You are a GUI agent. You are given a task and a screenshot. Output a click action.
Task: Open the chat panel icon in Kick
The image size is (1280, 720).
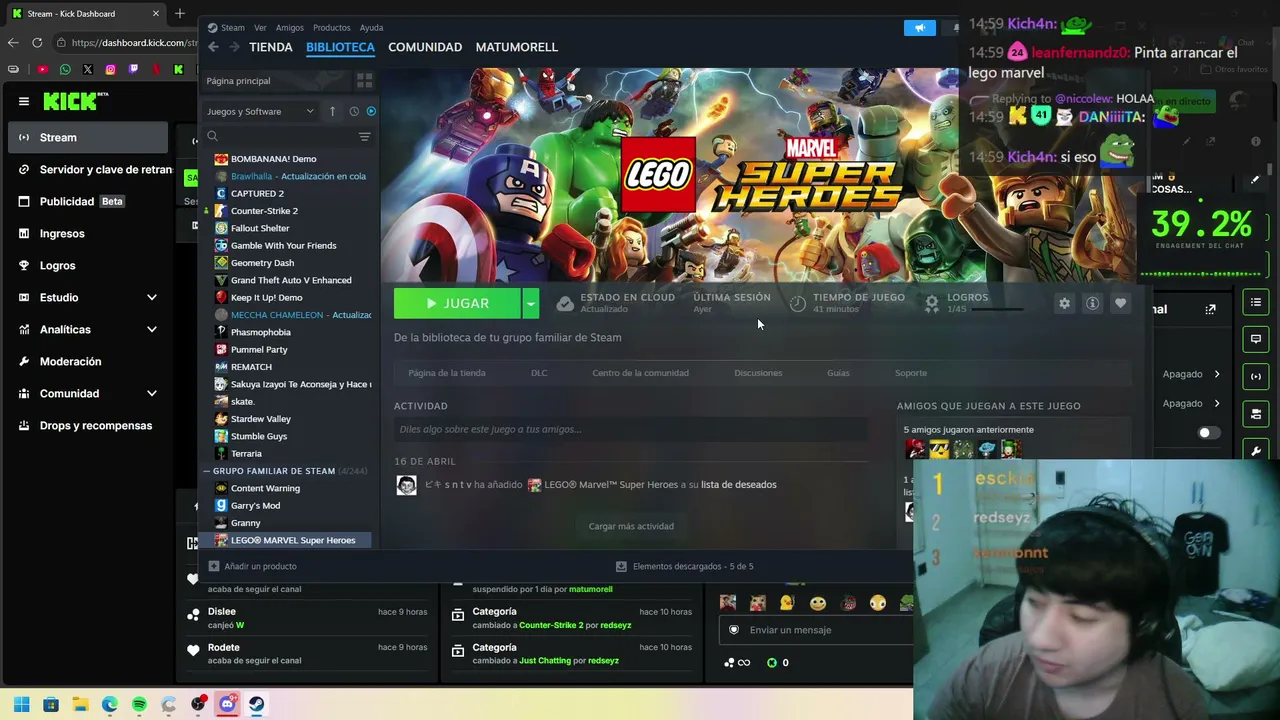[x=1256, y=339]
